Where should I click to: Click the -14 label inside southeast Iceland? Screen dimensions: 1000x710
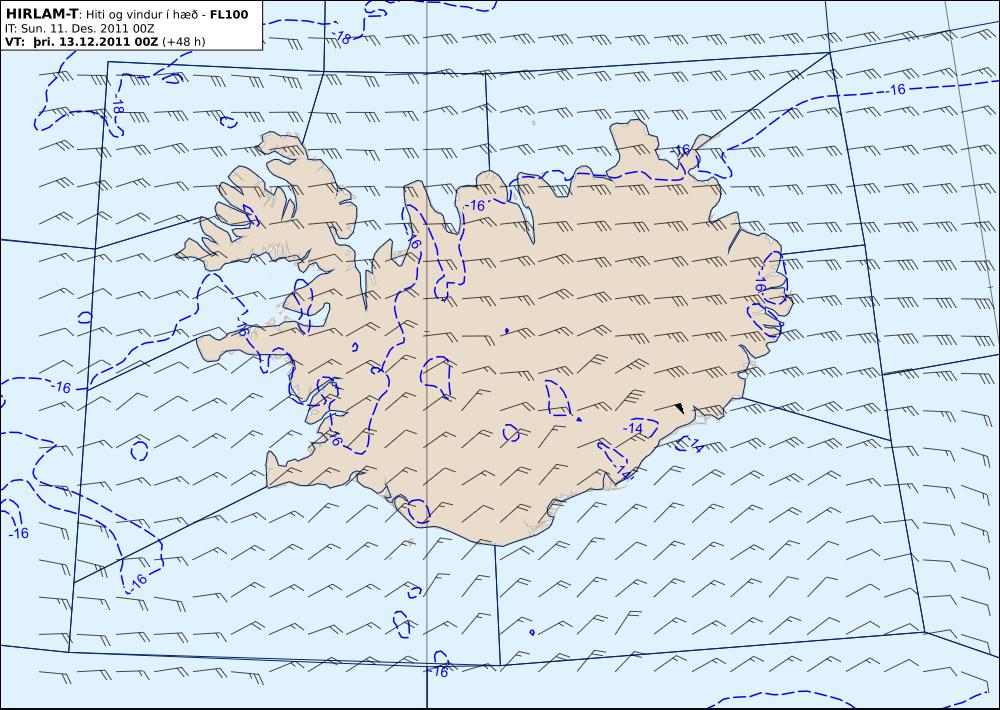(x=633, y=428)
